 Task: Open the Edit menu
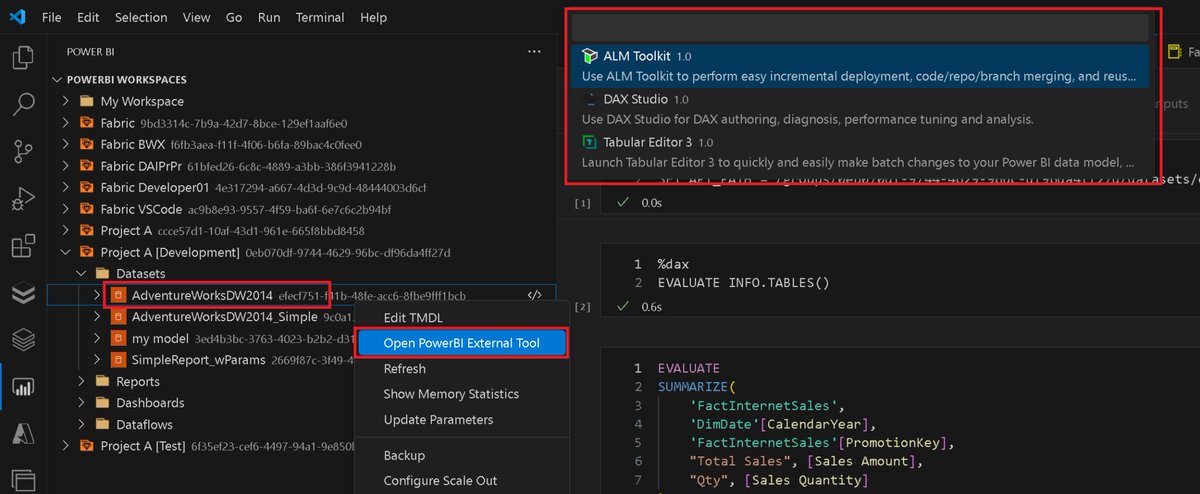tap(88, 17)
